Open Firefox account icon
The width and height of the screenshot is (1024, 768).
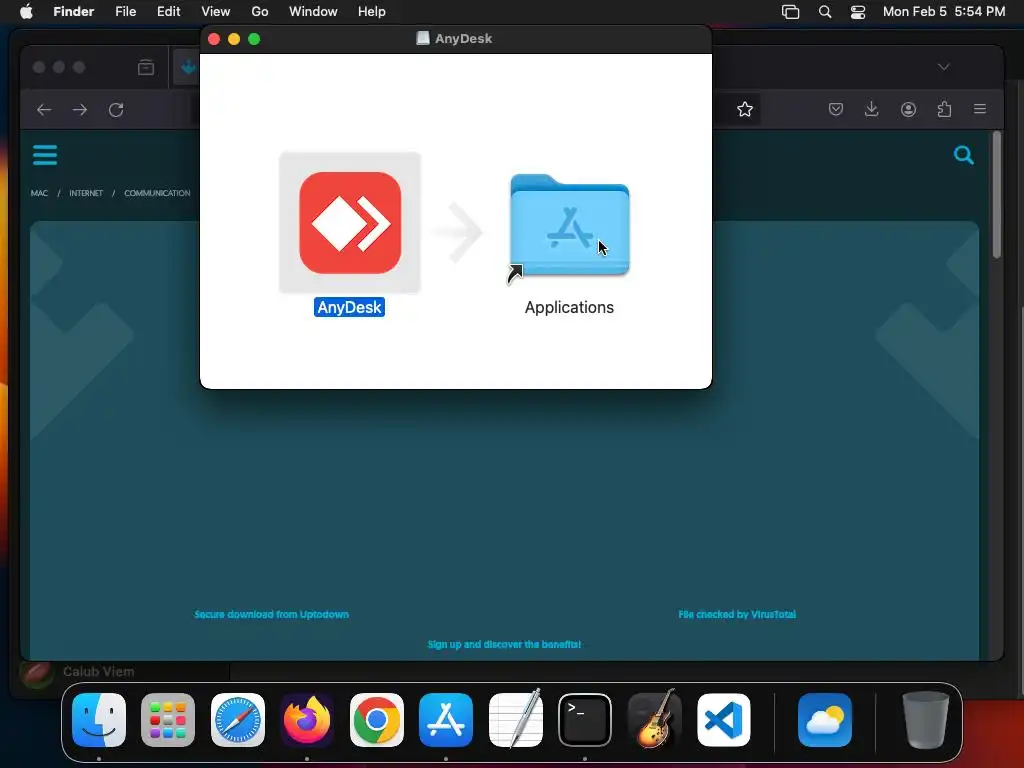point(908,109)
